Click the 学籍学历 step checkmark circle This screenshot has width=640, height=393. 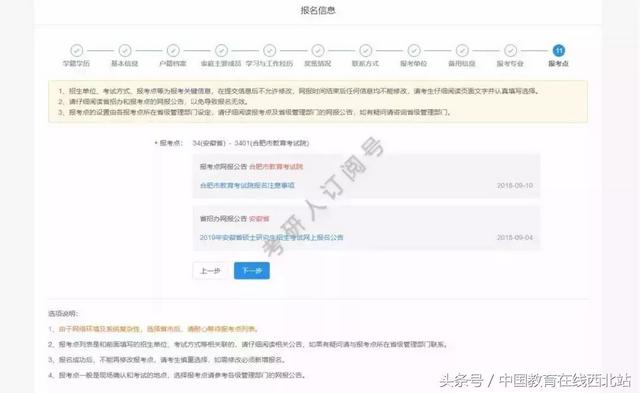(x=76, y=51)
